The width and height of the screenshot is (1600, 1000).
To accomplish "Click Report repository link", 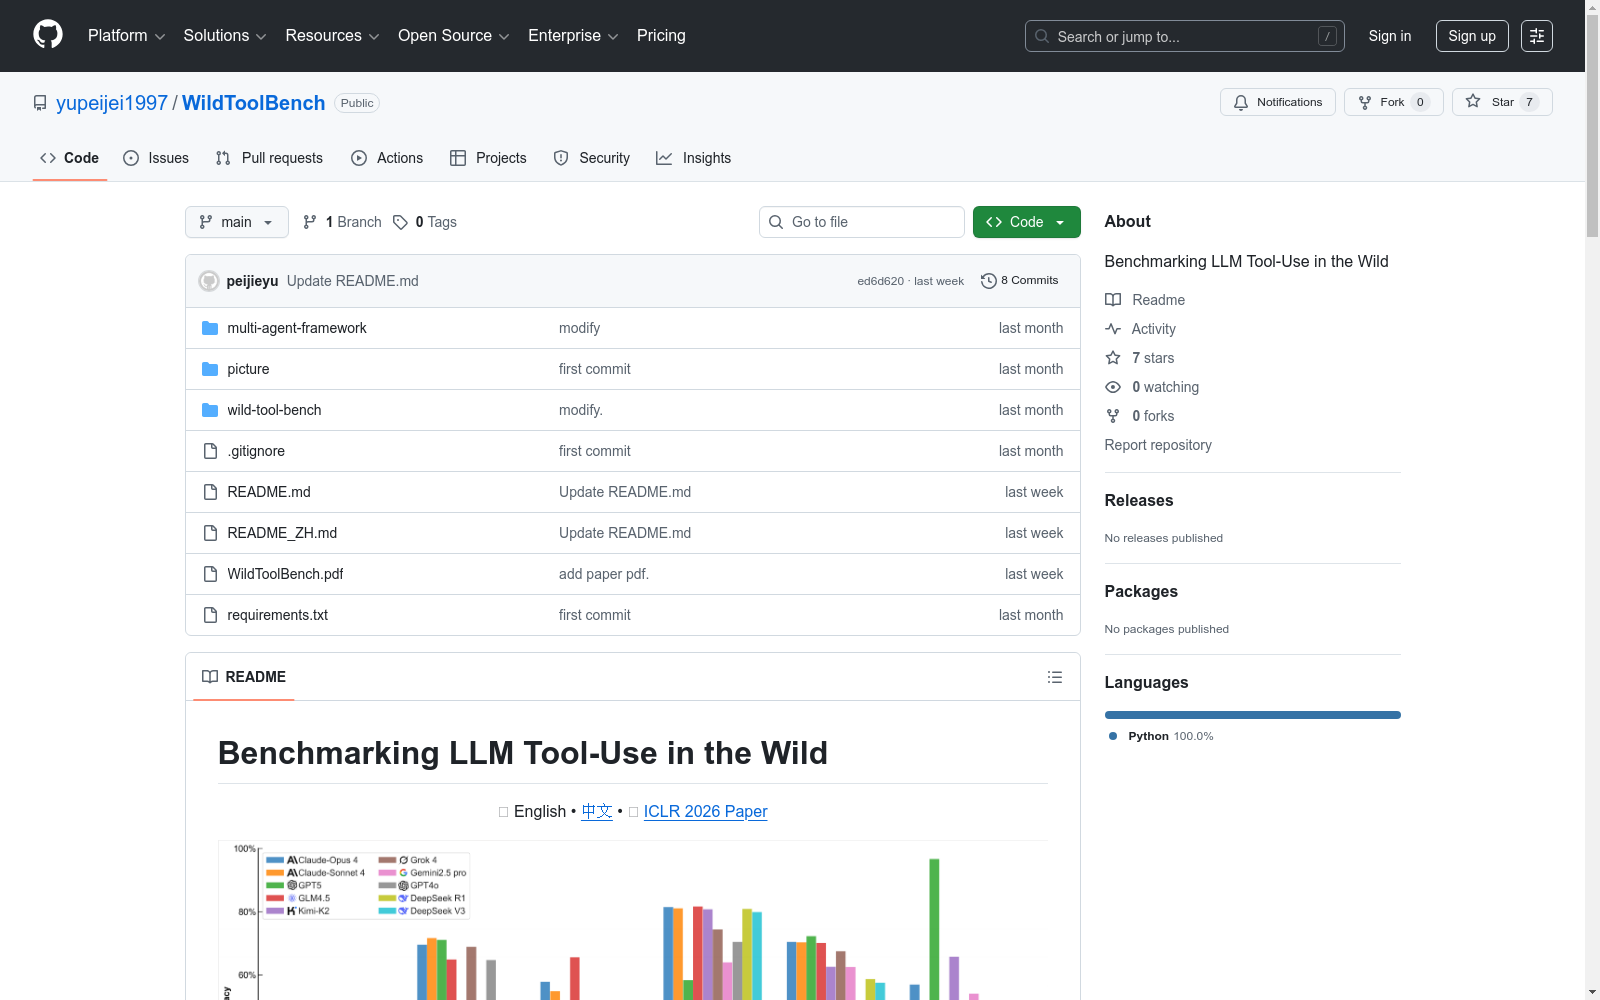I will [x=1158, y=445].
